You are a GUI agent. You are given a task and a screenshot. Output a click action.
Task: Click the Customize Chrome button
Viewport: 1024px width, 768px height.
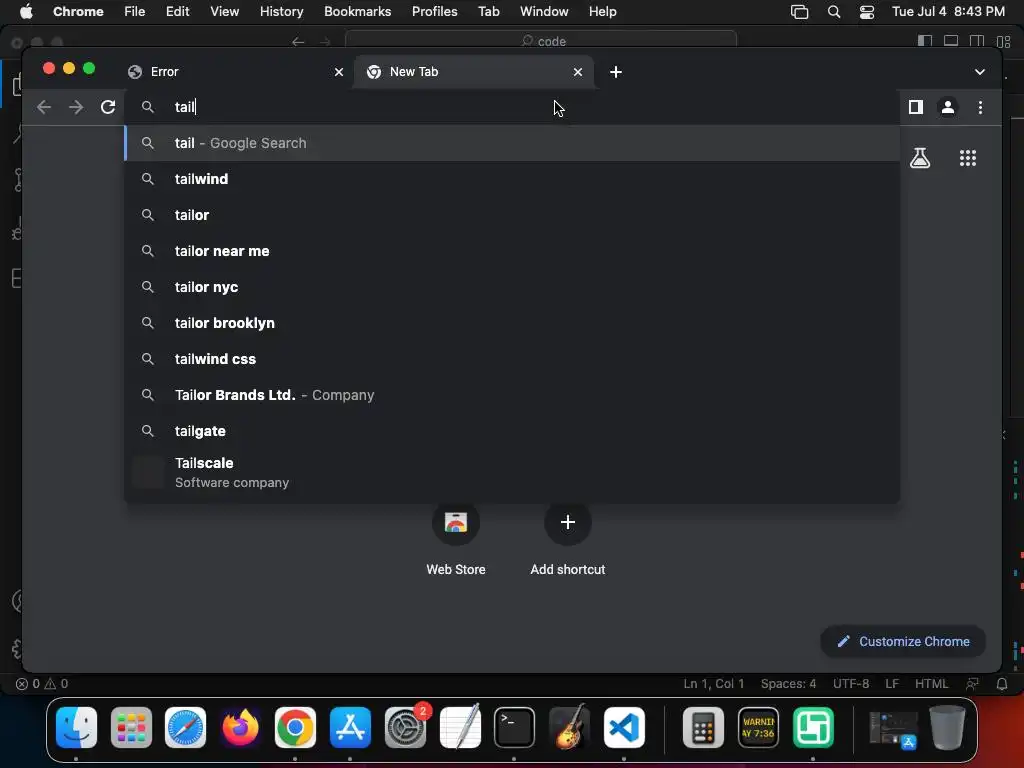point(903,641)
